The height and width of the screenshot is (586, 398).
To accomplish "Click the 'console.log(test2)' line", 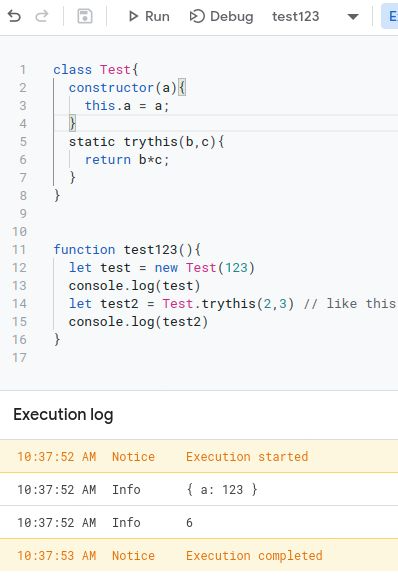I will click(x=138, y=321).
